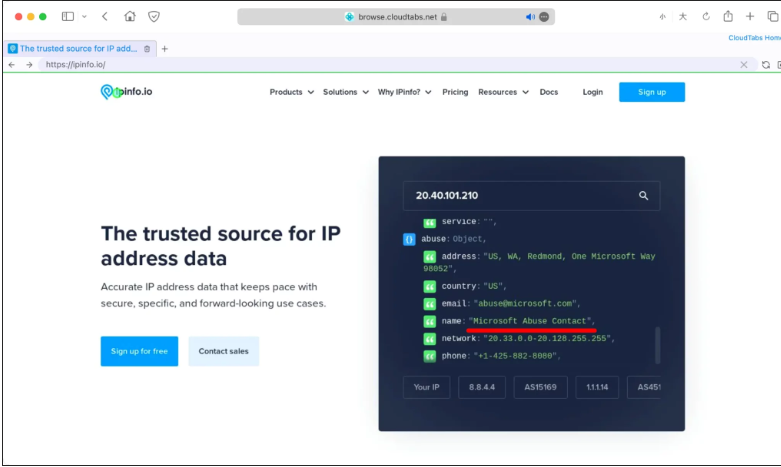Collapse the abuse object braces icon
The width and height of the screenshot is (781, 467).
point(409,239)
